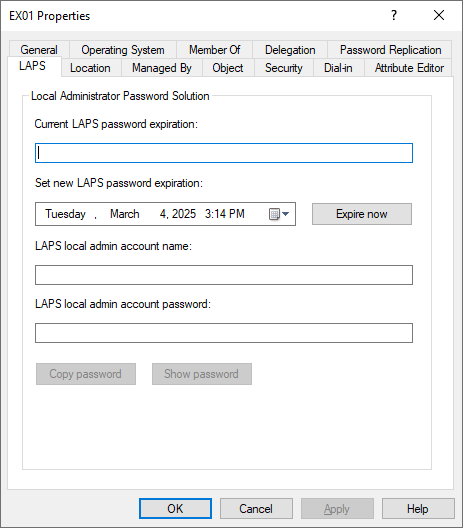Click the Cancel button
This screenshot has width=463, height=528.
[x=256, y=508]
